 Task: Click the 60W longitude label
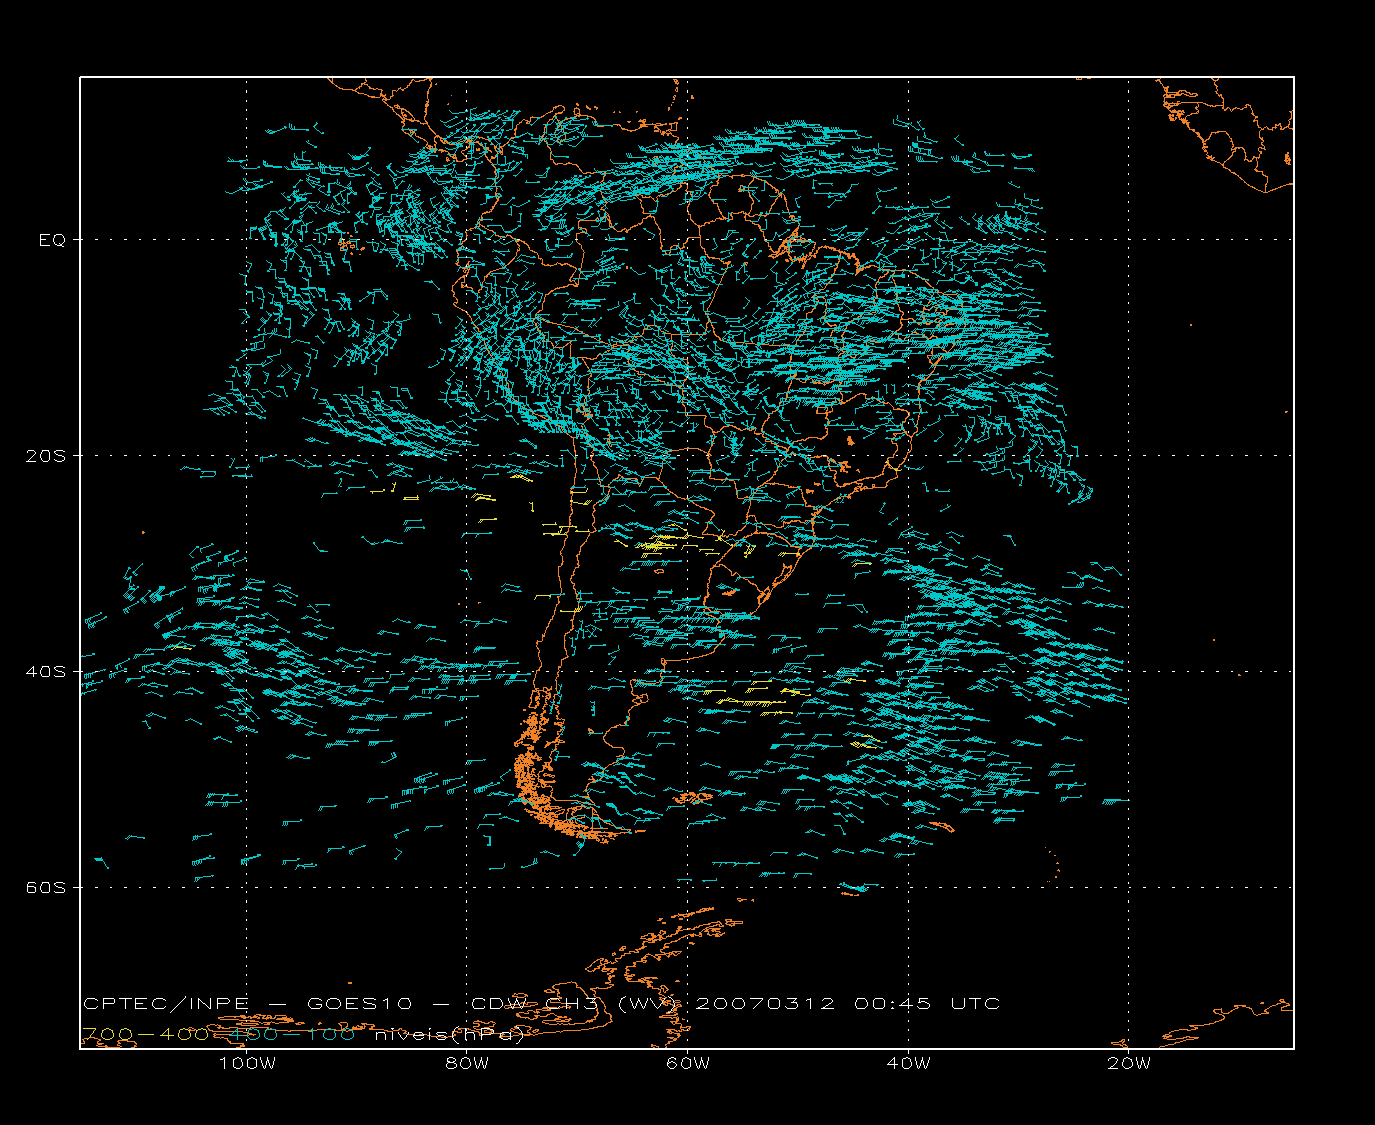click(x=688, y=1063)
